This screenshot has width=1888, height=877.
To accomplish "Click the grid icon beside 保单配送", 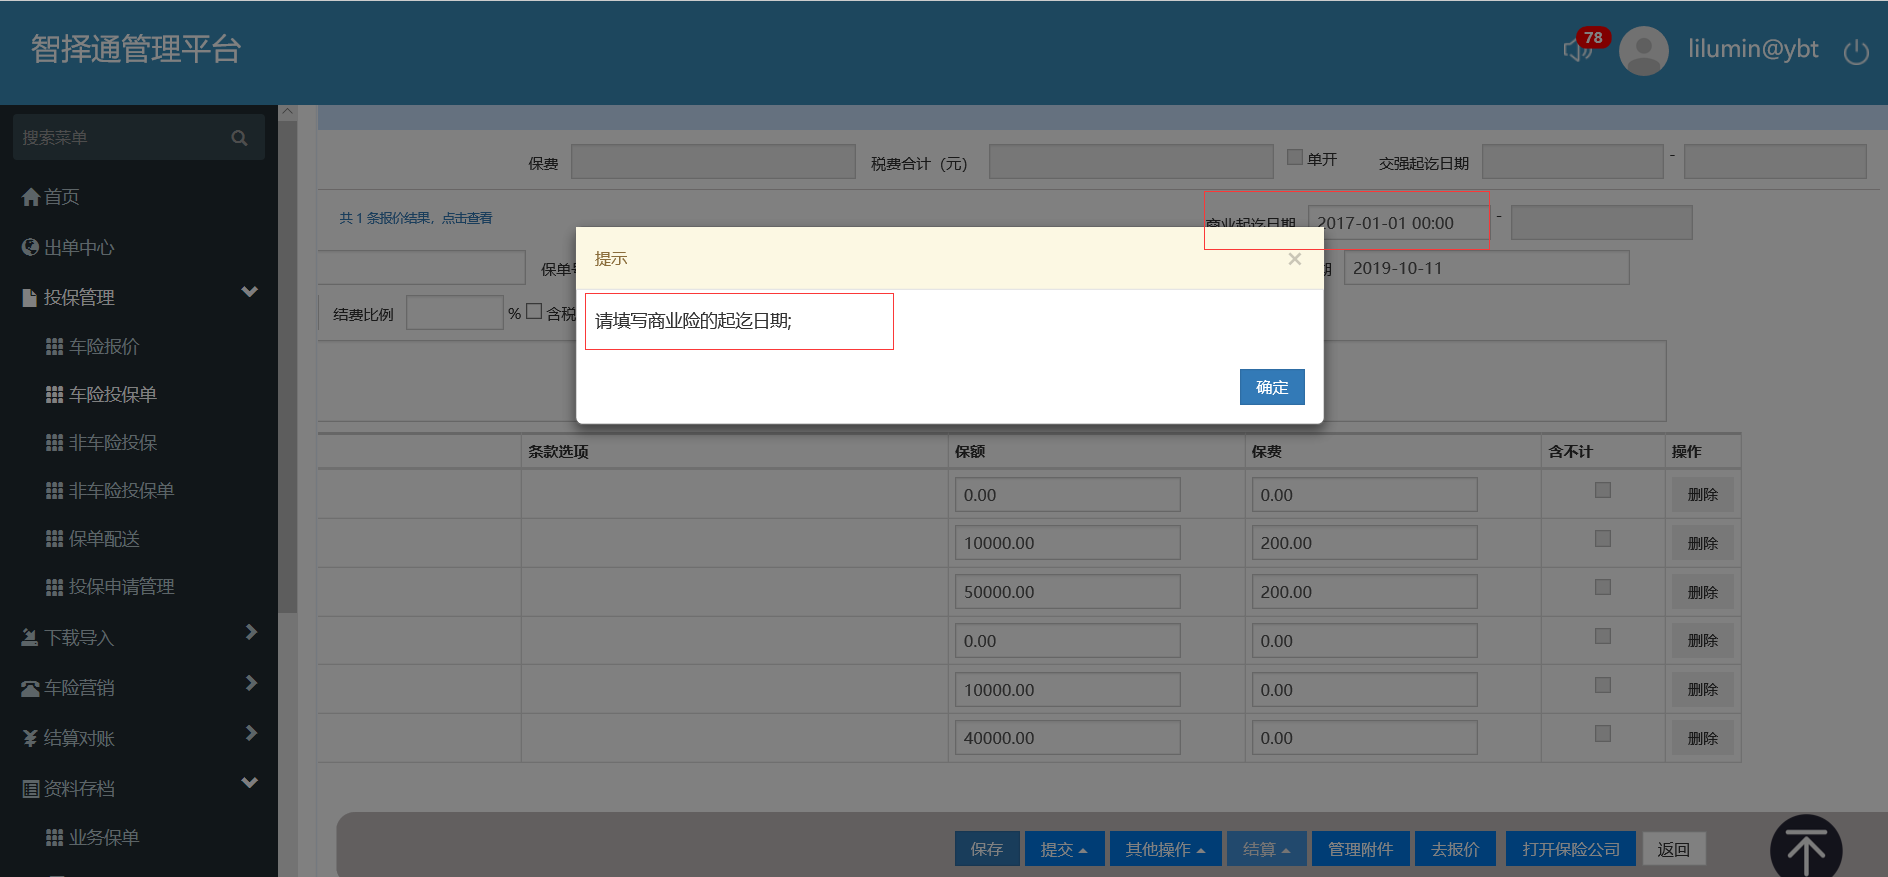I will [55, 538].
